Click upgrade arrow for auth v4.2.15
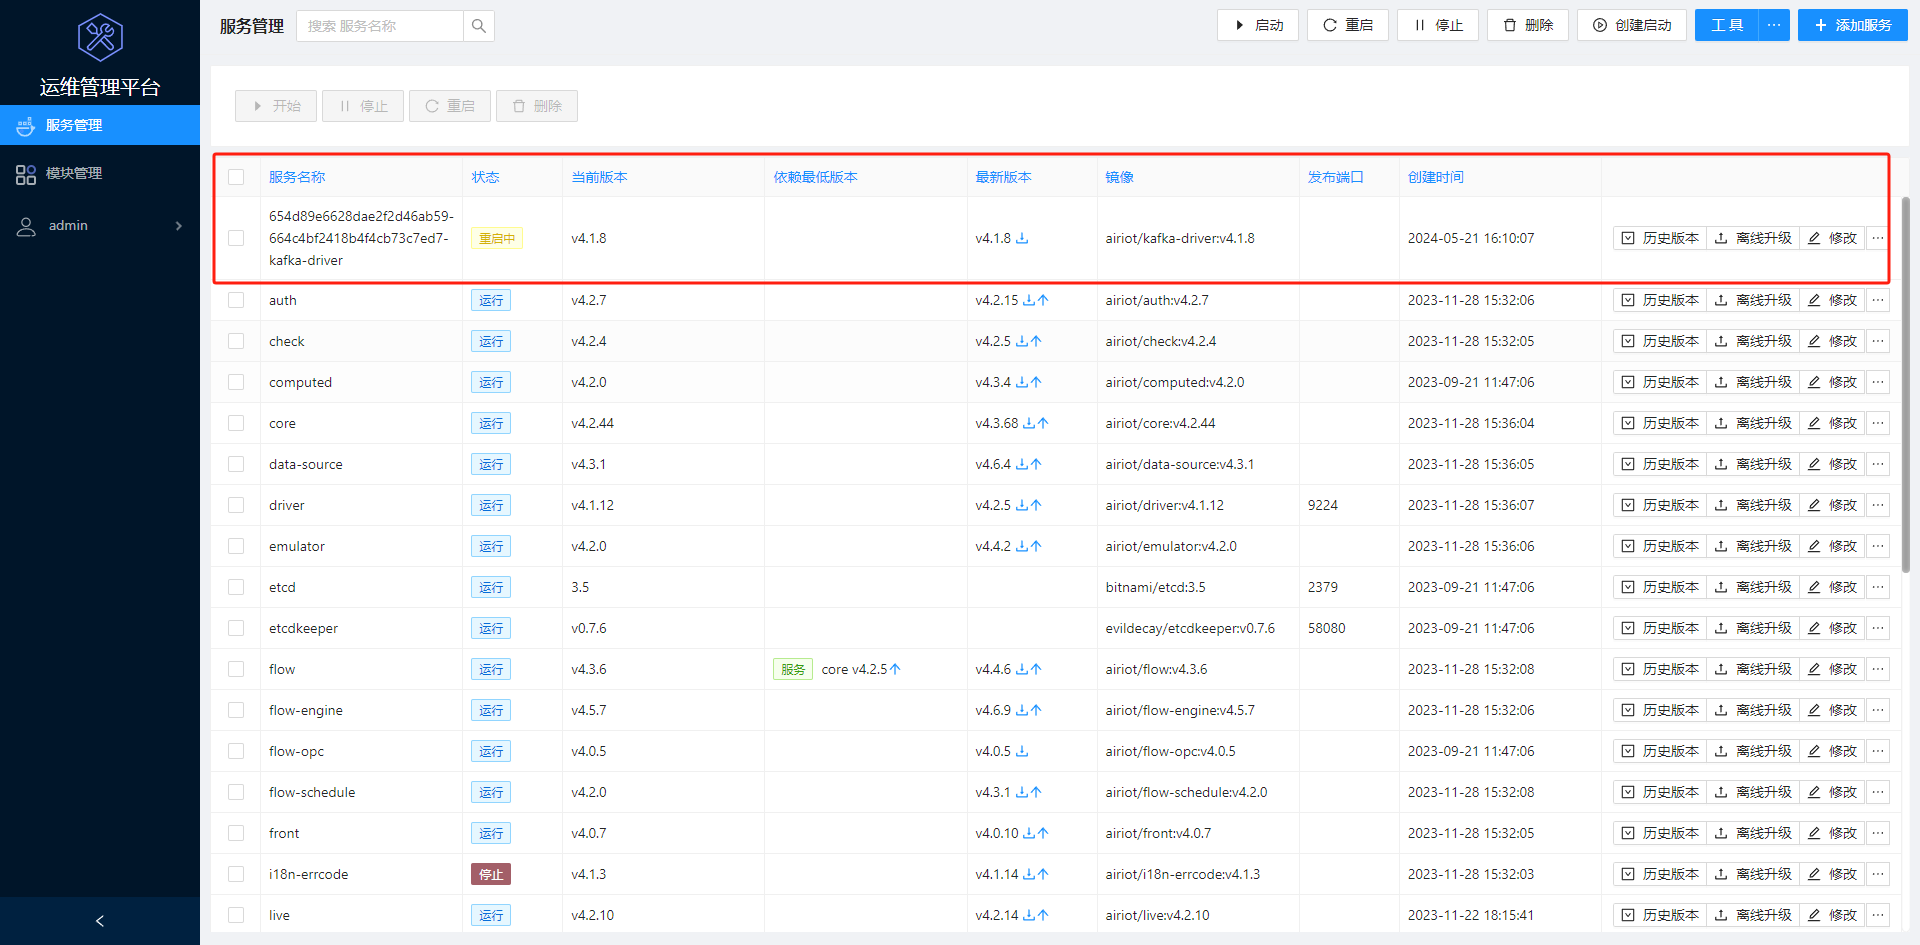This screenshot has width=1920, height=945. 1043,300
